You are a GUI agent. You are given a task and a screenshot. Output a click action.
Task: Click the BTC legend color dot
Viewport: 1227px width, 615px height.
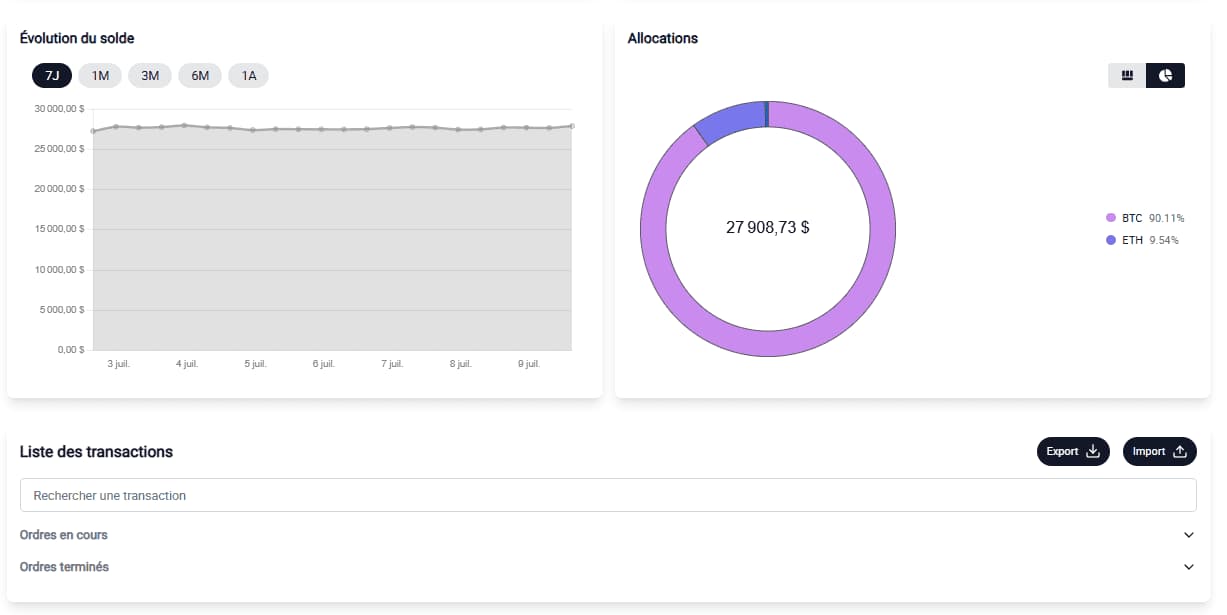click(1111, 218)
